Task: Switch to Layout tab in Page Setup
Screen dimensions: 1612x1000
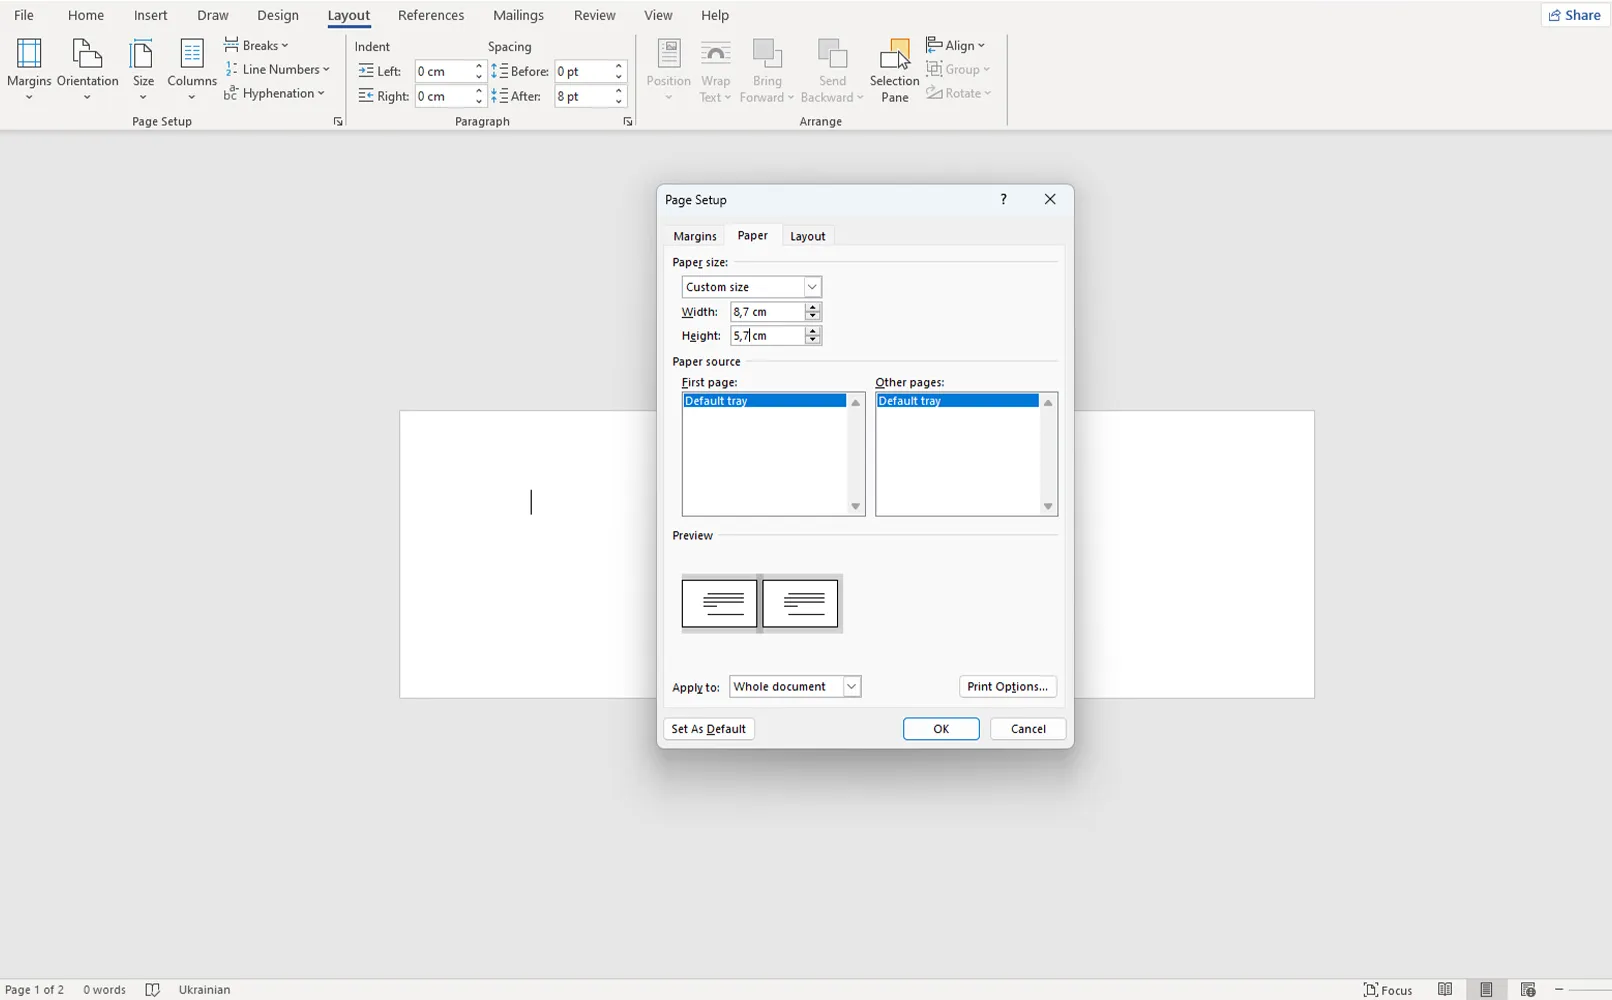Action: pyautogui.click(x=808, y=236)
